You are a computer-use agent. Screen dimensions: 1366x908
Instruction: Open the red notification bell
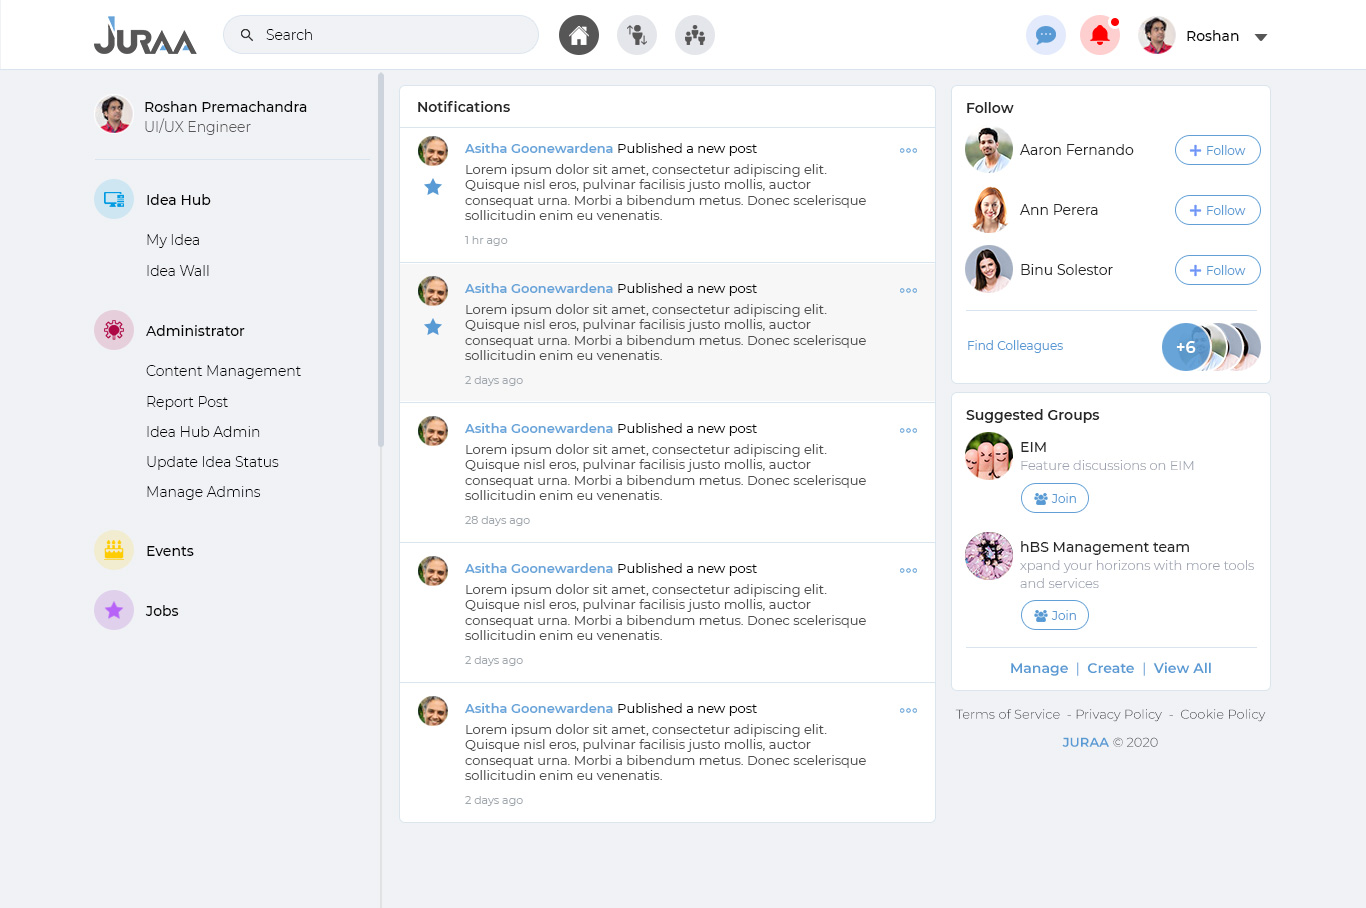point(1099,36)
